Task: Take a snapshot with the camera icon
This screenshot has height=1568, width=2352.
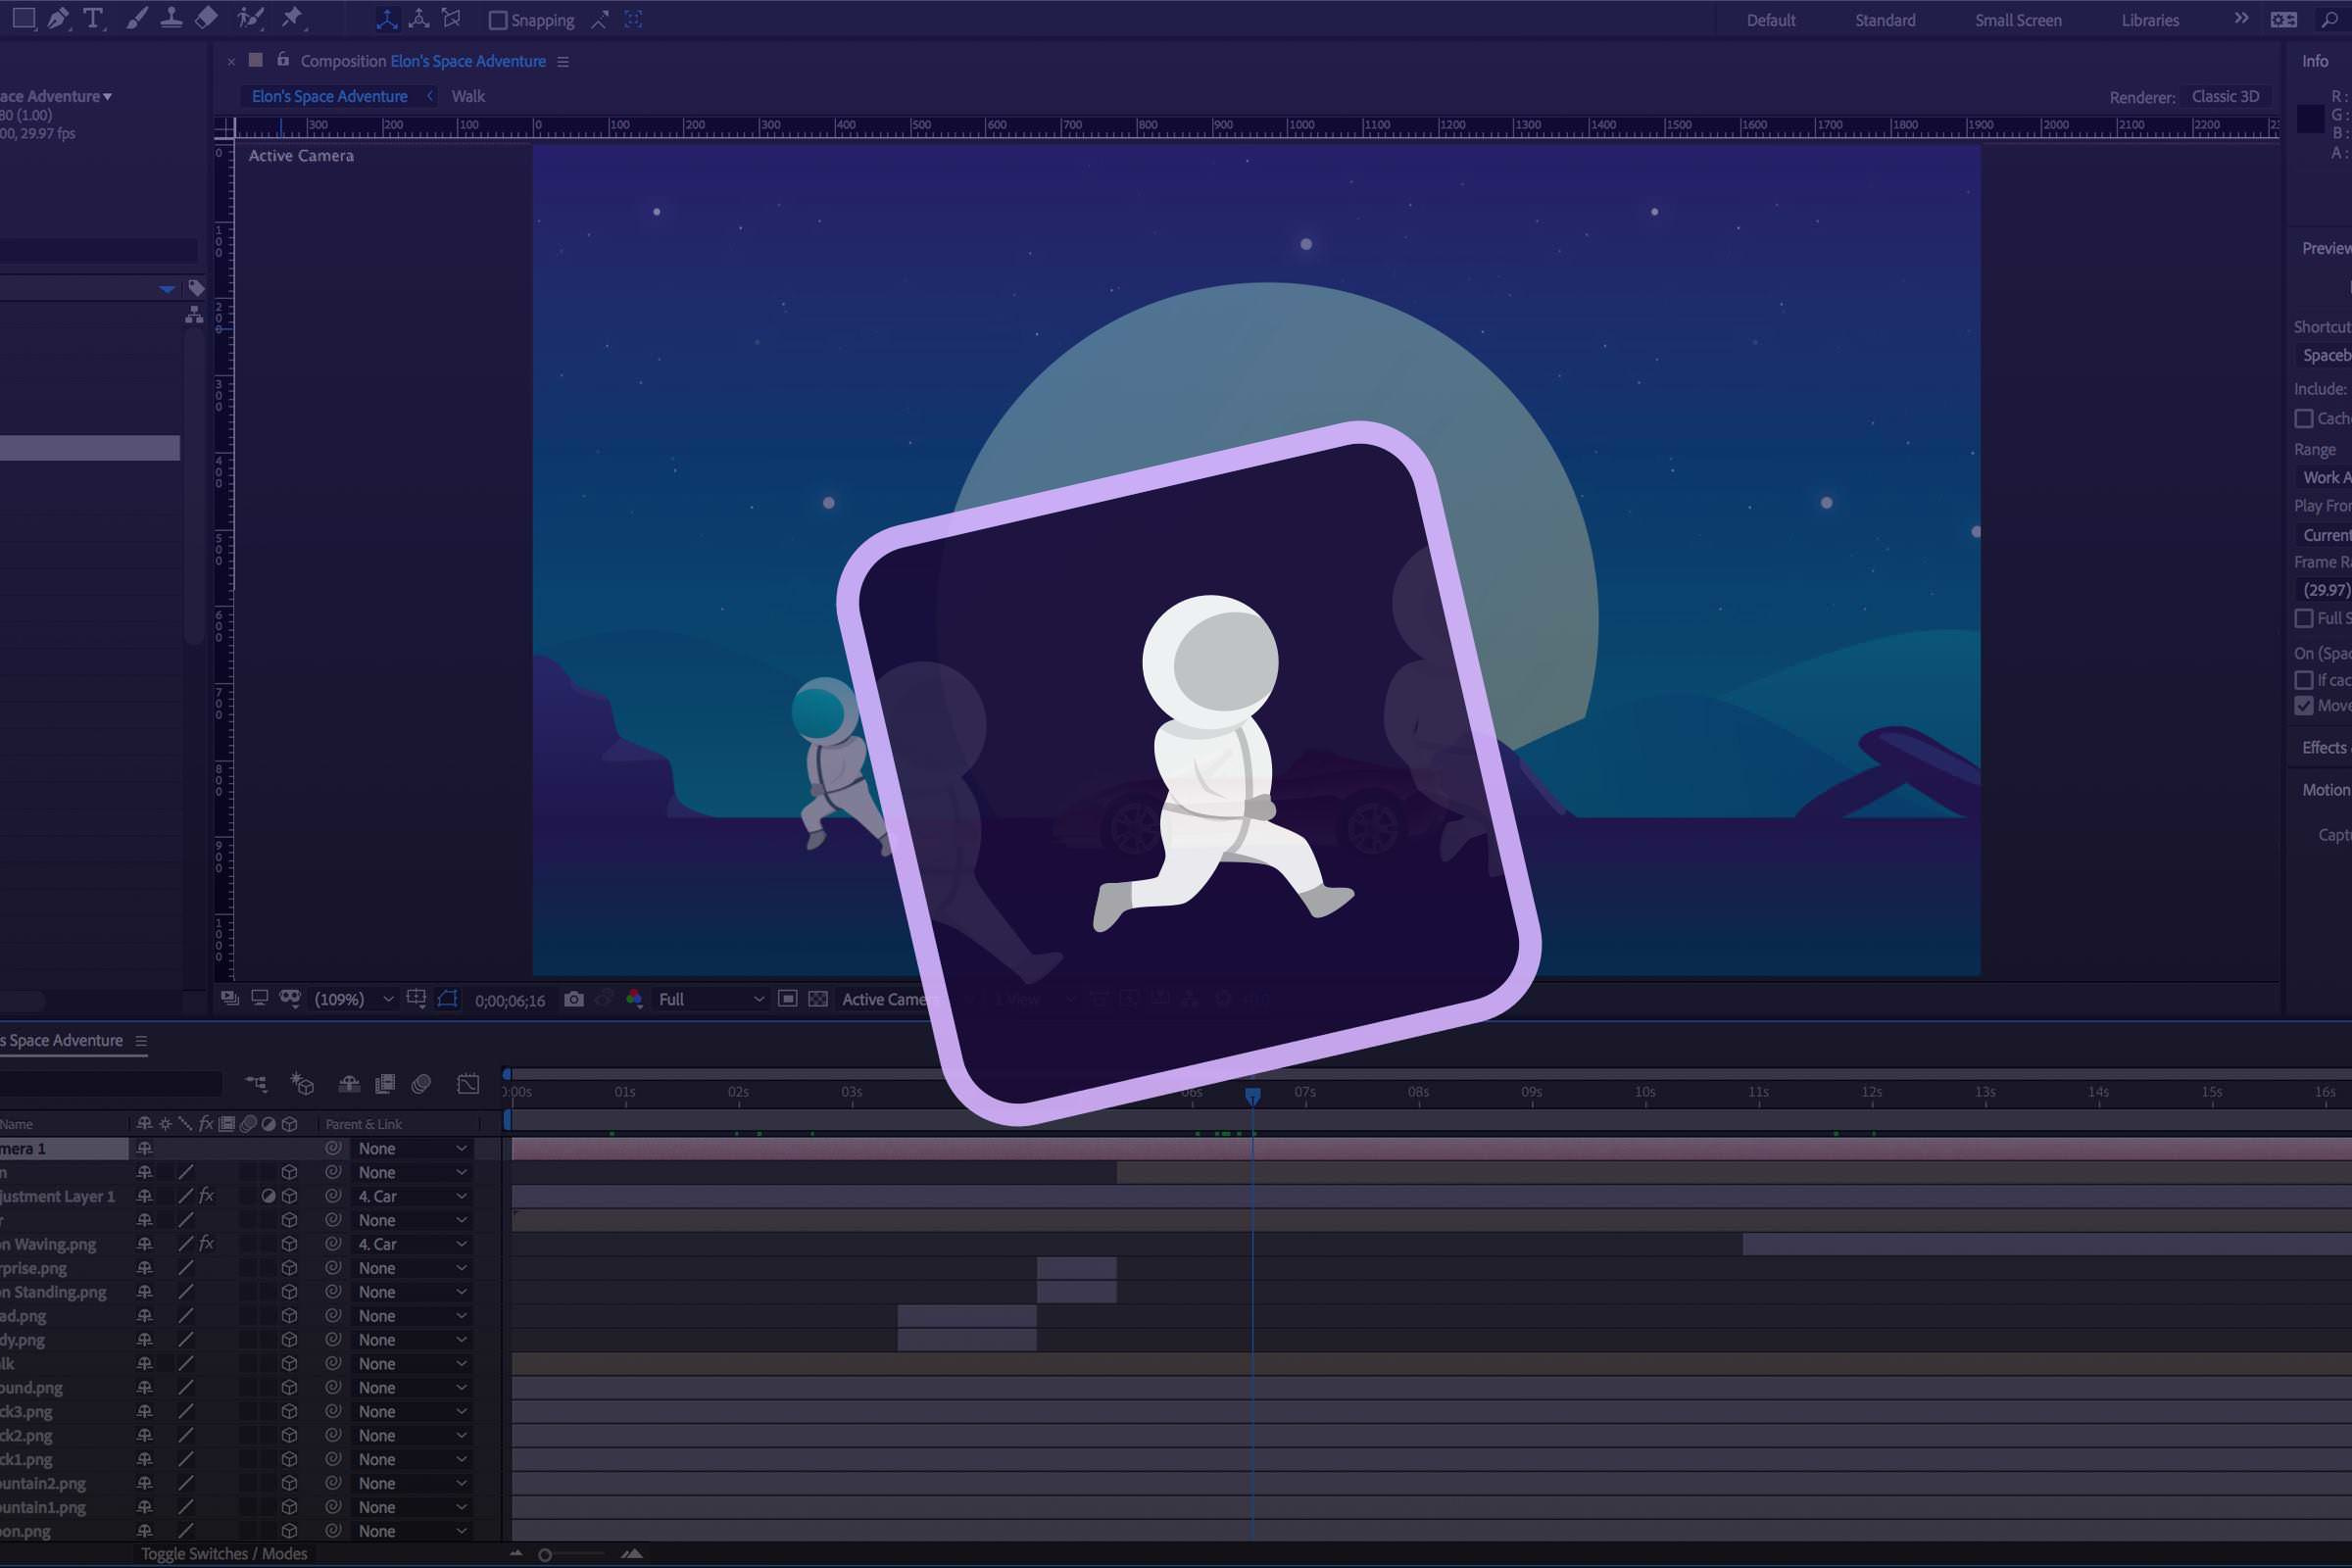Action: [x=574, y=999]
